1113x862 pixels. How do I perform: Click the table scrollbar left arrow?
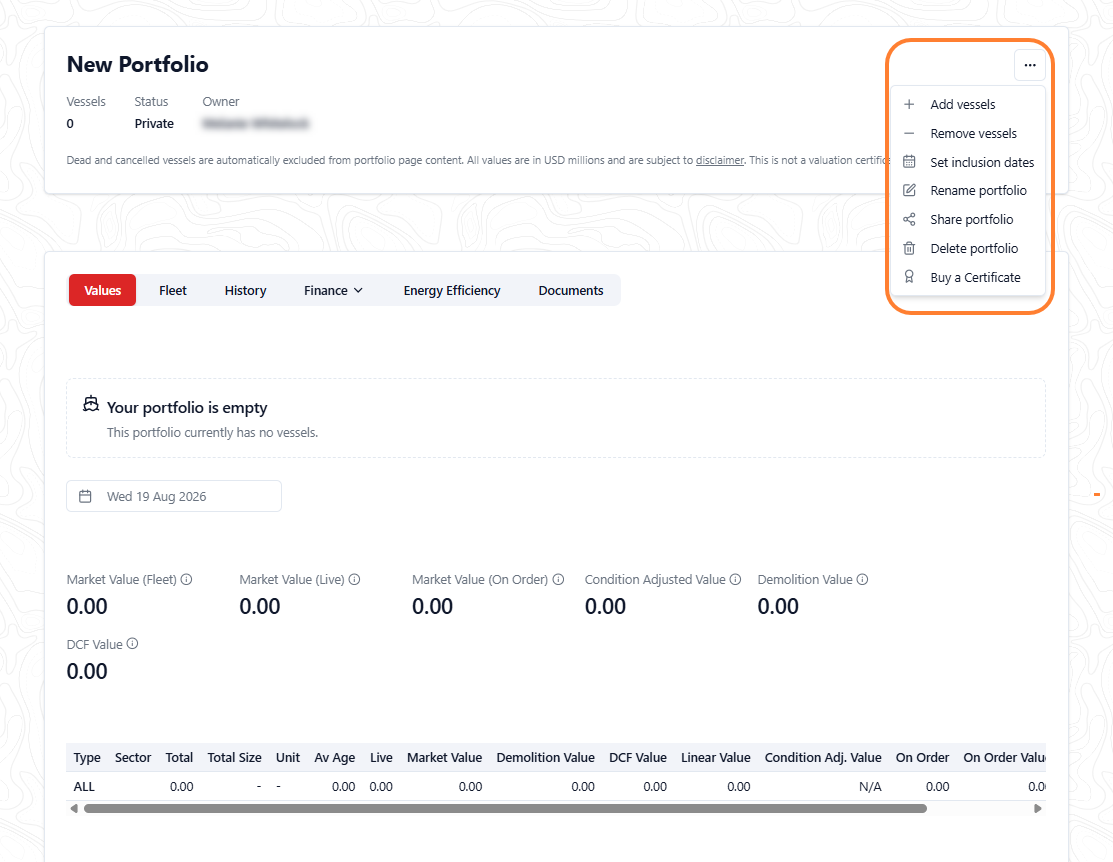pos(74,808)
